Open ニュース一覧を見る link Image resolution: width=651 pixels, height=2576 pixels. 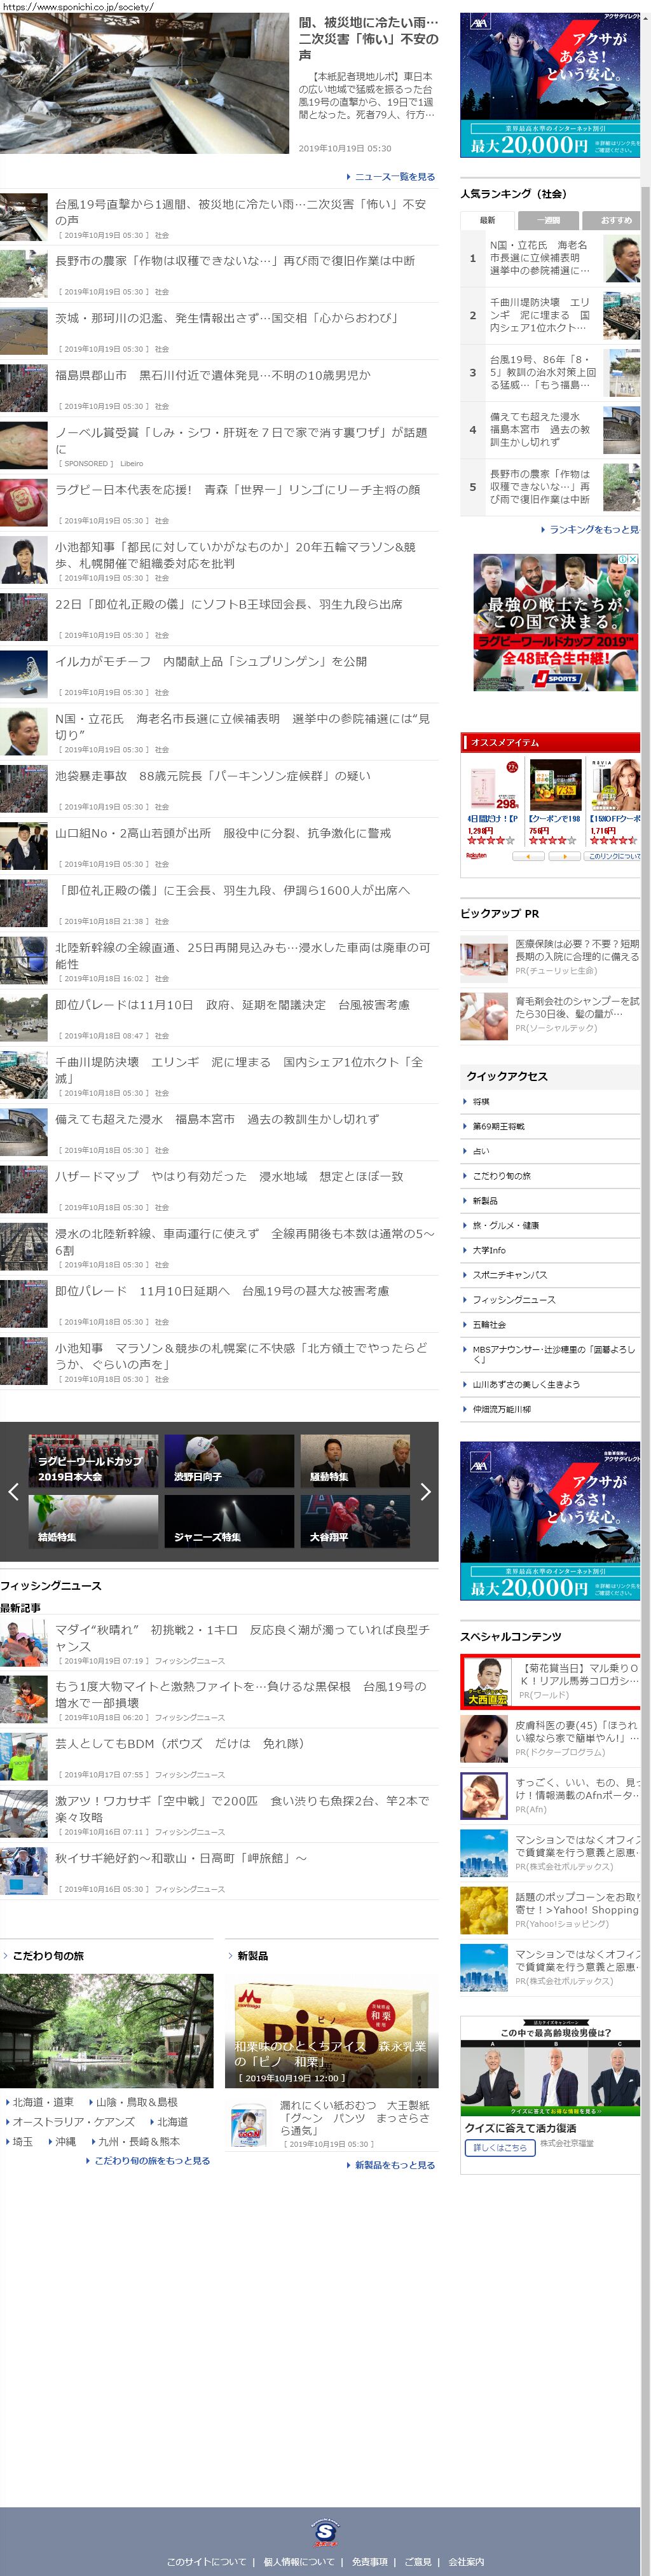[394, 177]
